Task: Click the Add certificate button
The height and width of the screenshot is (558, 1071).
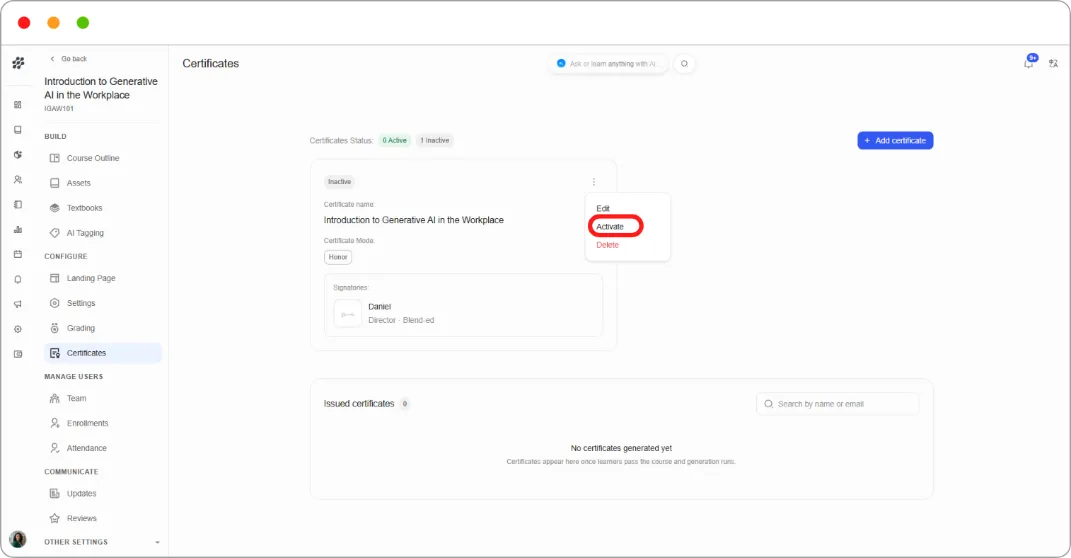Action: tap(895, 141)
